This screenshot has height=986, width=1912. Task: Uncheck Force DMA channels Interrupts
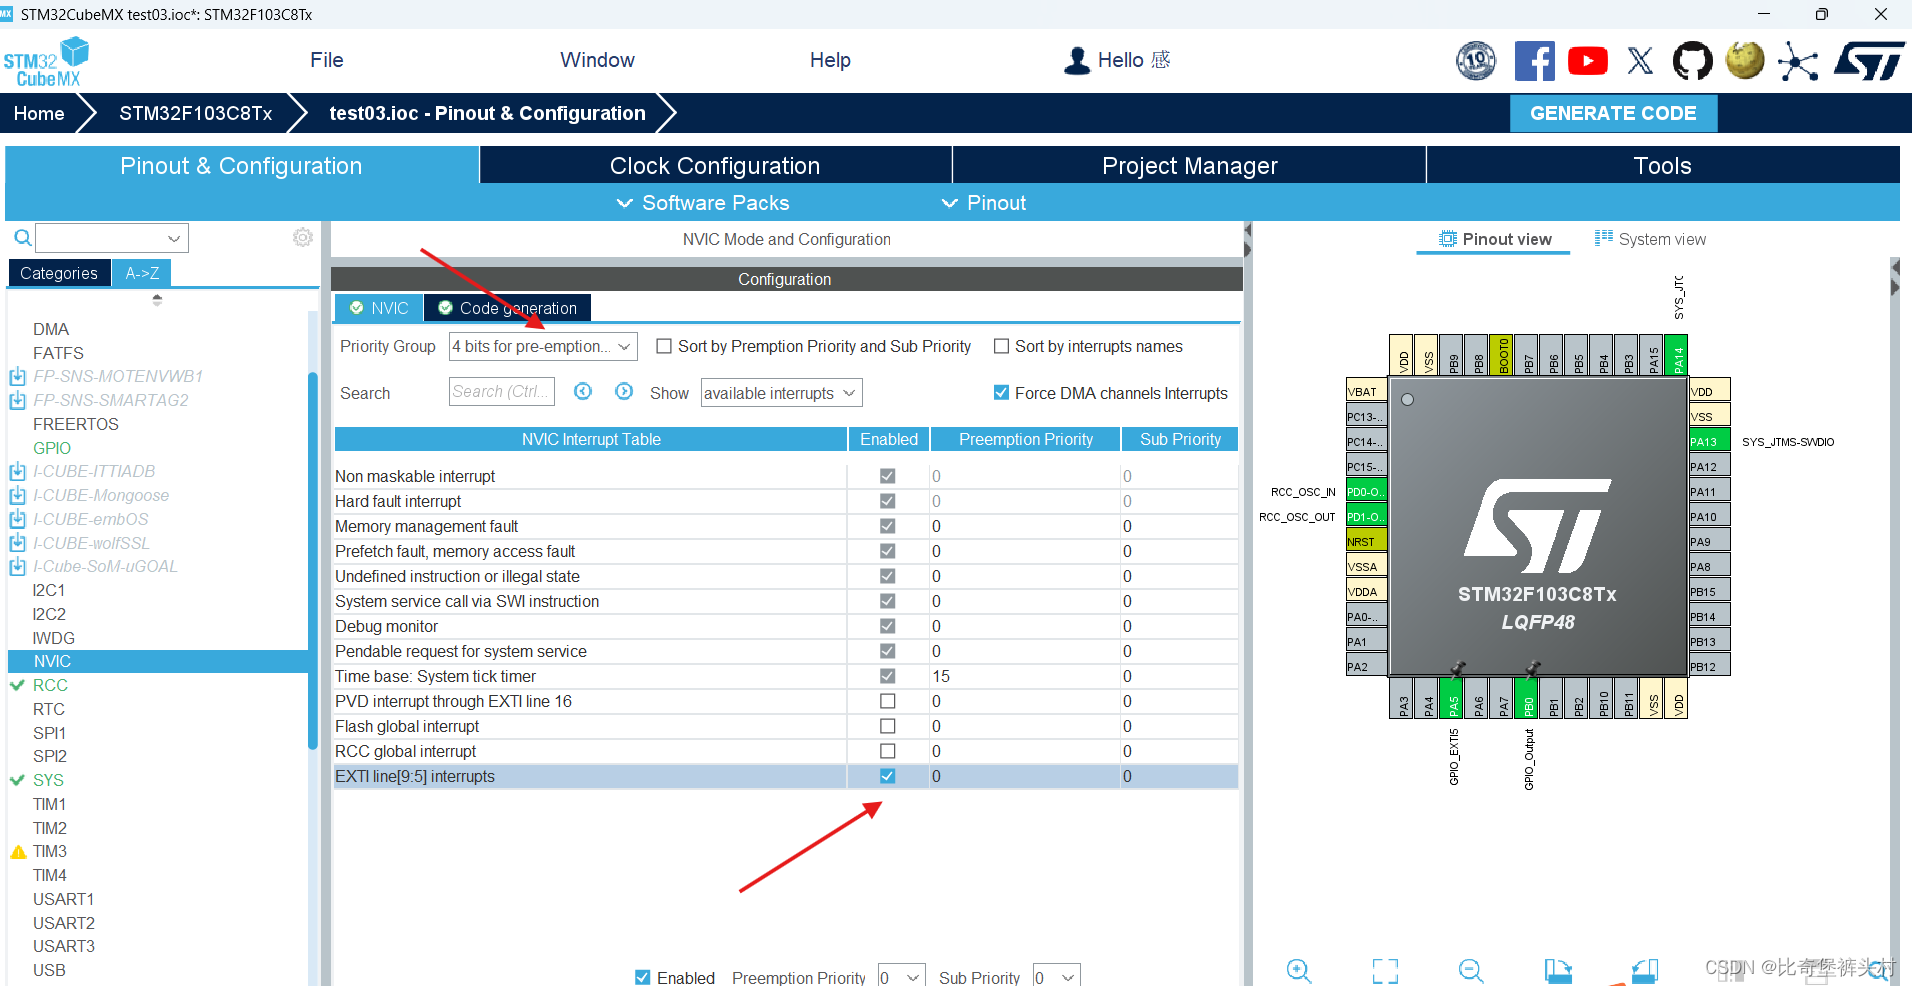coord(1001,393)
